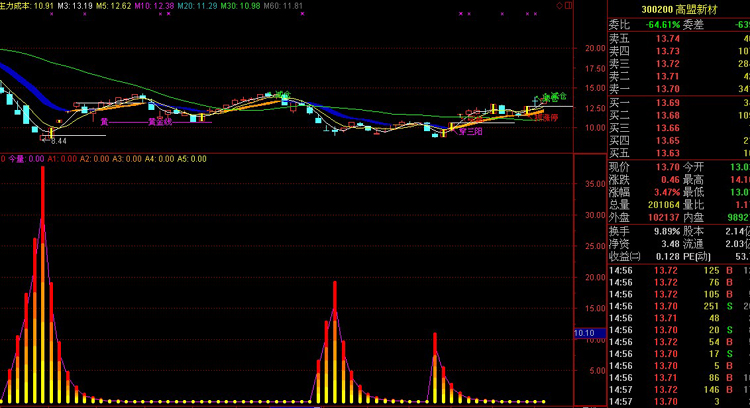This screenshot has height=408, width=750.
Task: Select the trade tick with volume 125
Action: [679, 271]
